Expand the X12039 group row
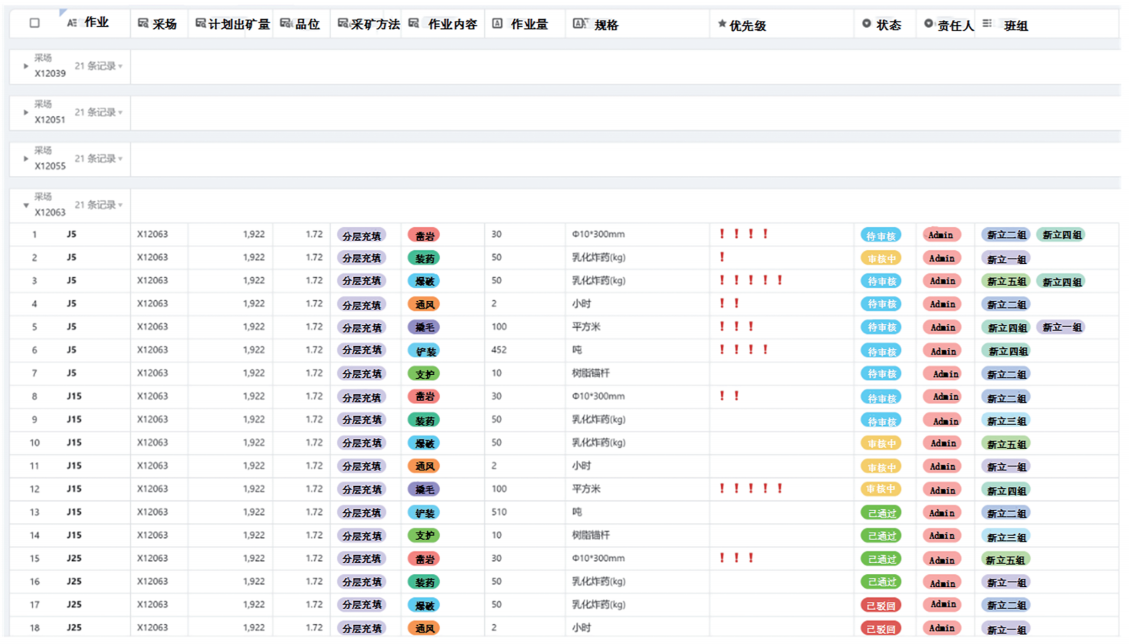Screen dimensions: 1129x644 coord(26,67)
